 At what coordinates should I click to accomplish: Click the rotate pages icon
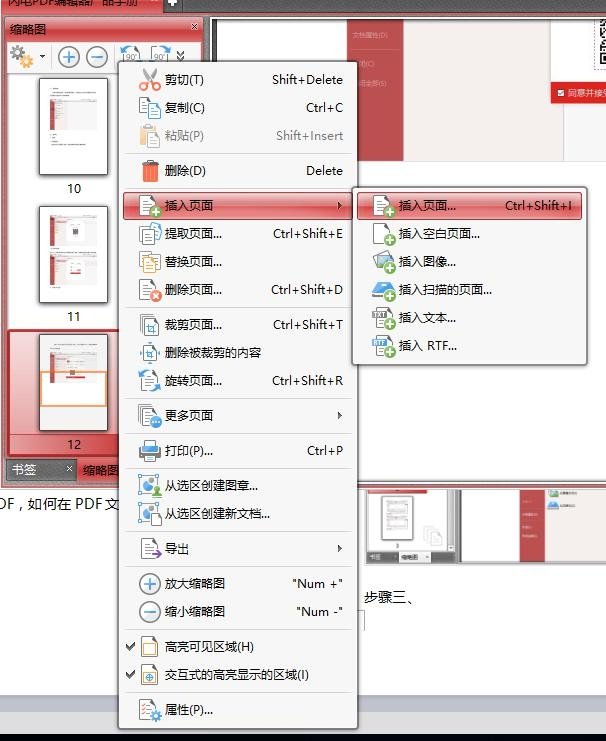point(150,380)
